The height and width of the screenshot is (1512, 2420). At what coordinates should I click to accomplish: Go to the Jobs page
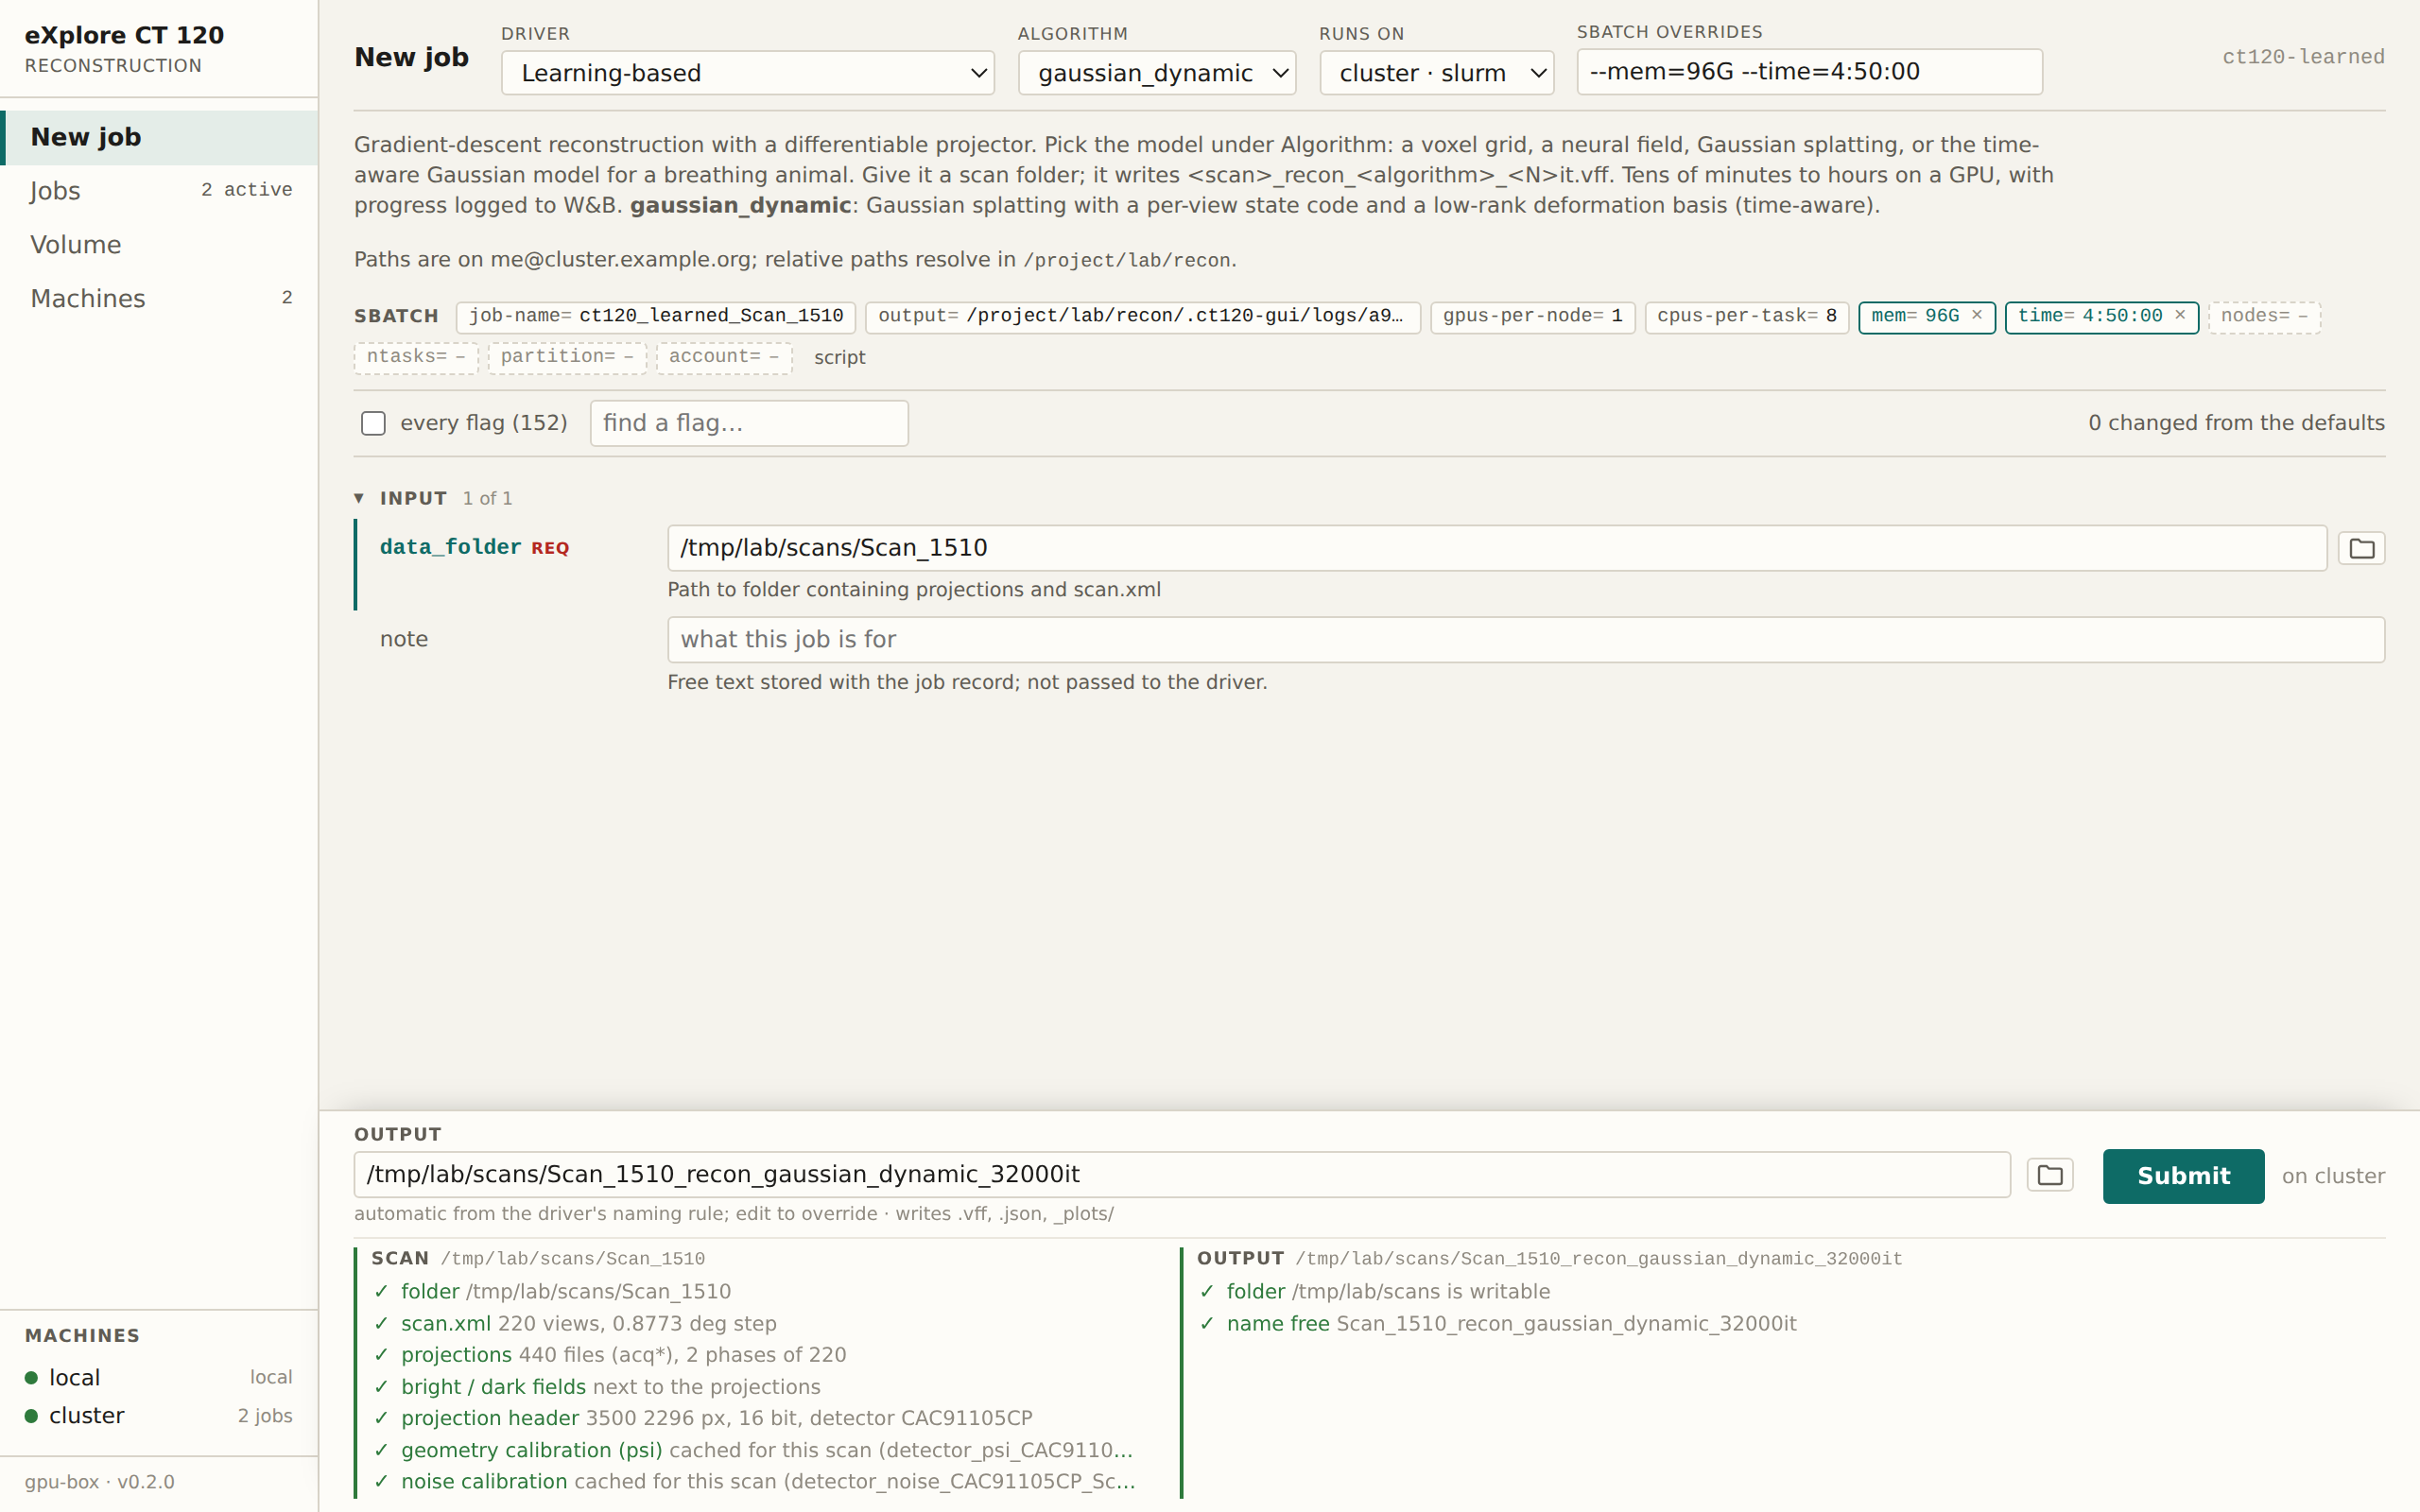point(159,191)
